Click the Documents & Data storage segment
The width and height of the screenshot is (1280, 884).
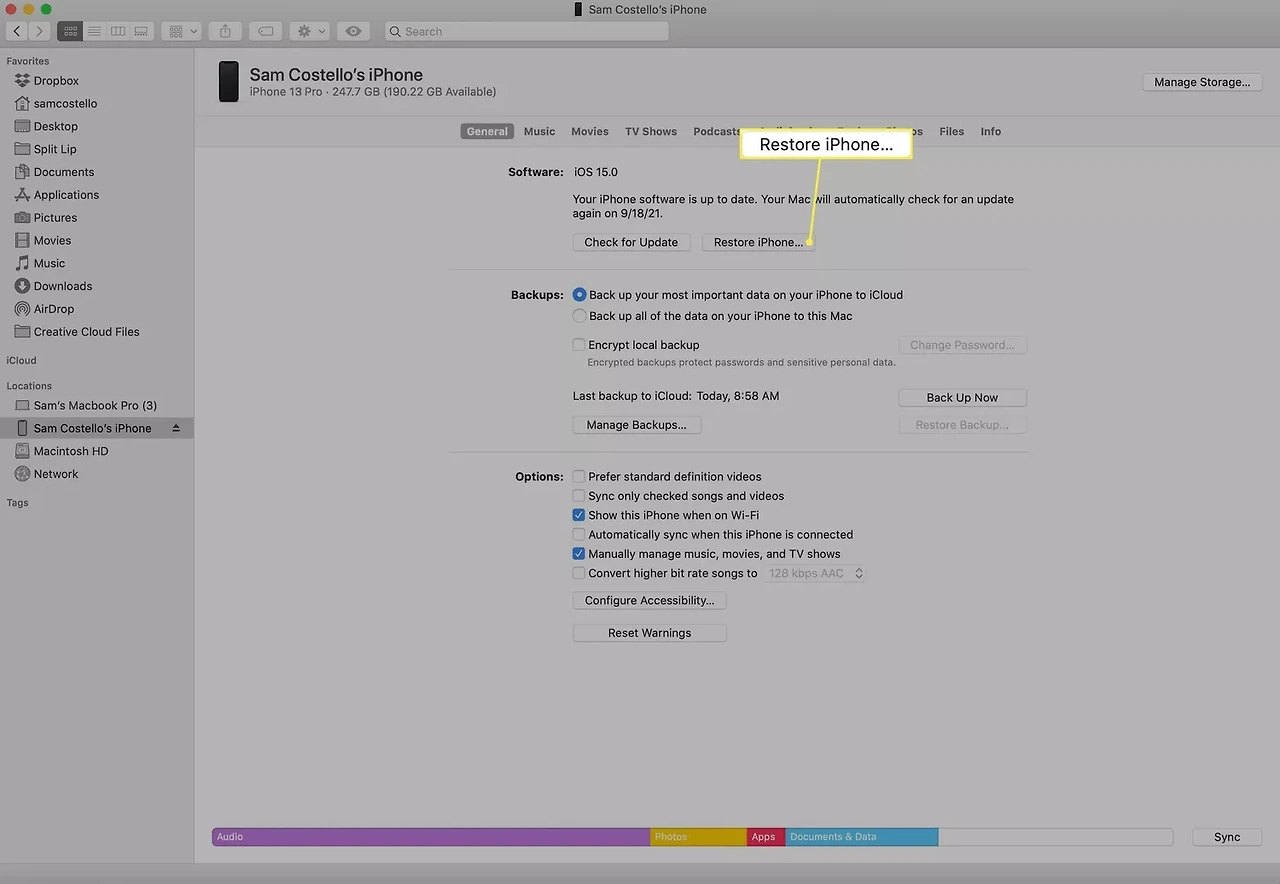point(861,837)
